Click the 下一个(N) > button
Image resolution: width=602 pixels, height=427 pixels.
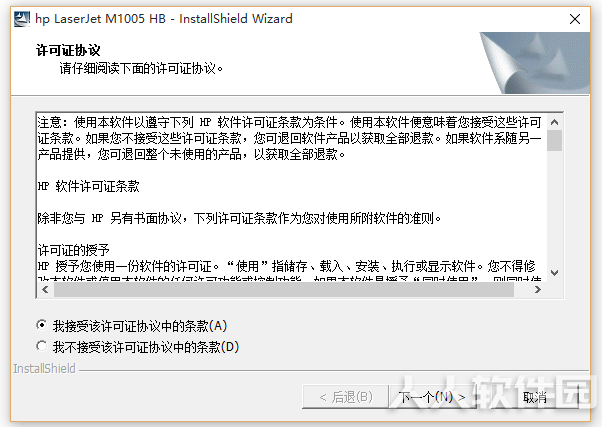point(432,397)
